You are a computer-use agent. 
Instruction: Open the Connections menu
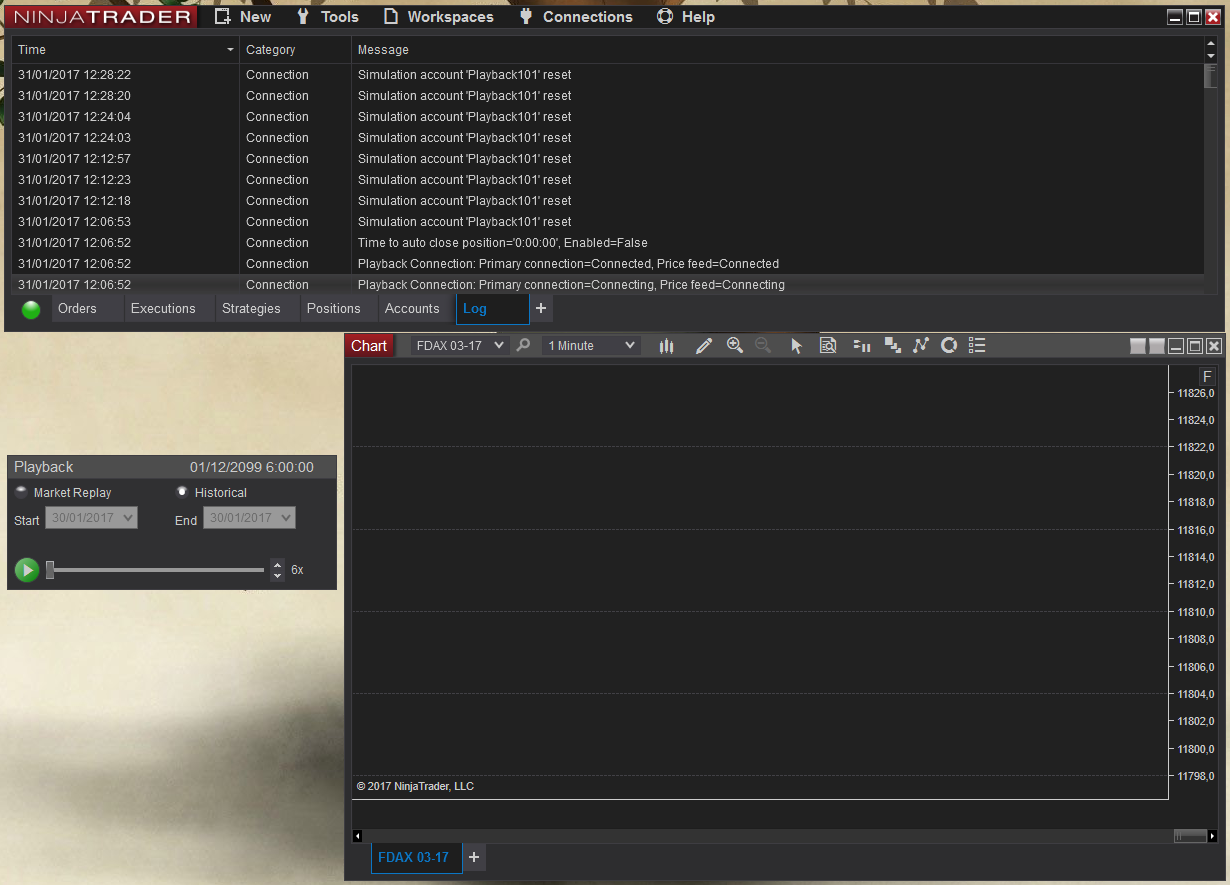point(576,17)
